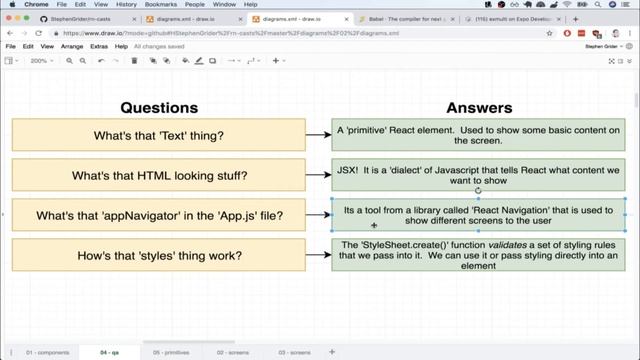
Task: Switch to the 05 - primitives page tab
Action: coord(171,352)
